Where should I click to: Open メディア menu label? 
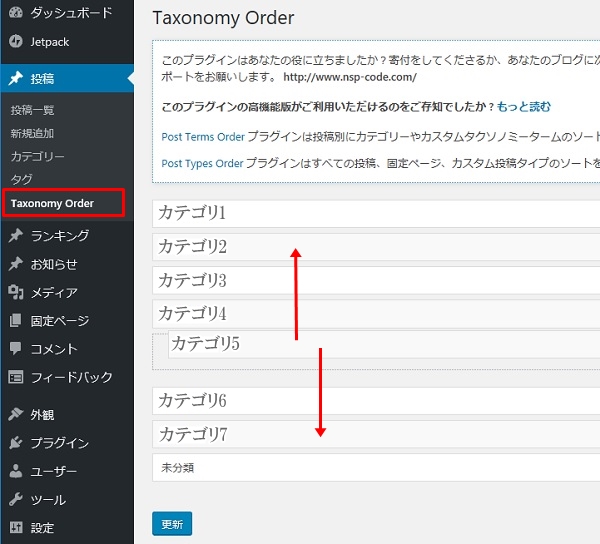[x=54, y=293]
